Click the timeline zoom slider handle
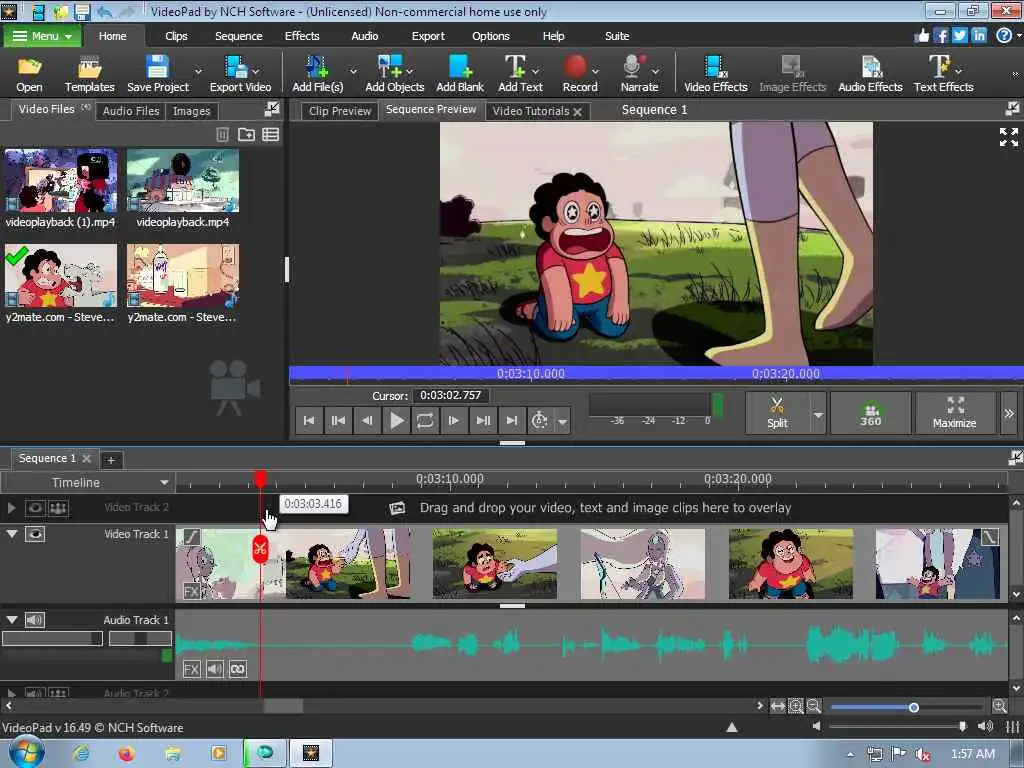1024x768 pixels. [914, 707]
